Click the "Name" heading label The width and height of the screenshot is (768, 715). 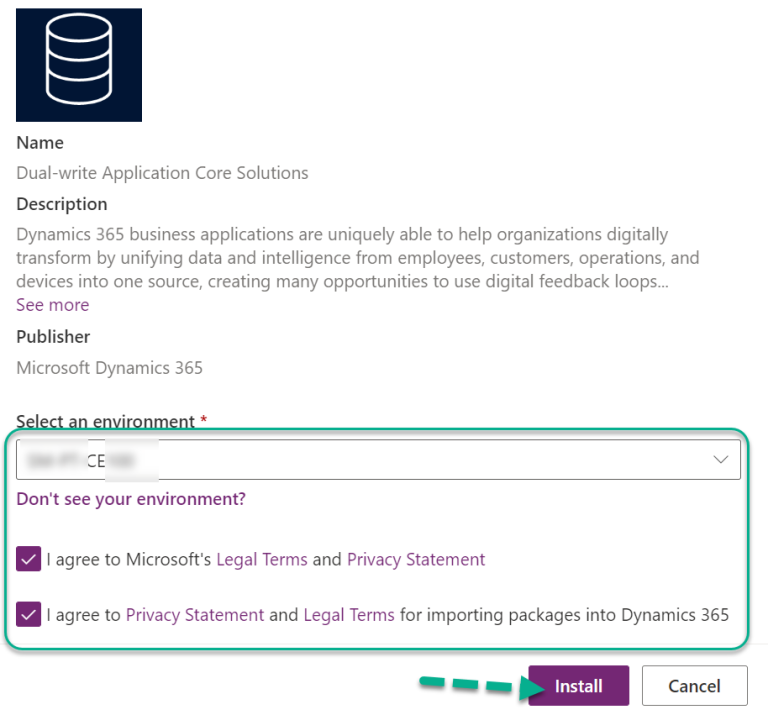point(40,143)
